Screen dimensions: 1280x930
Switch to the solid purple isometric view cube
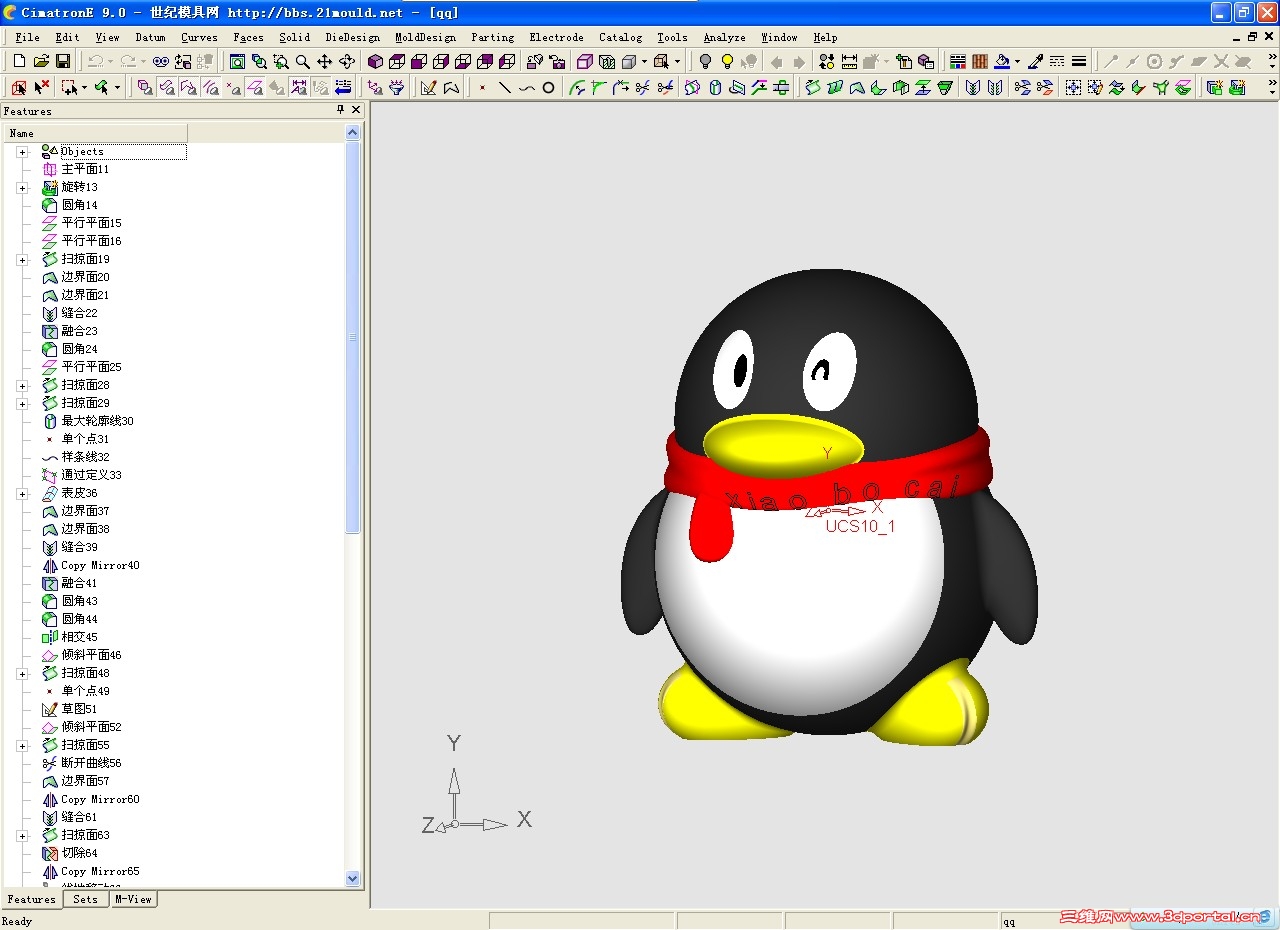point(375,61)
